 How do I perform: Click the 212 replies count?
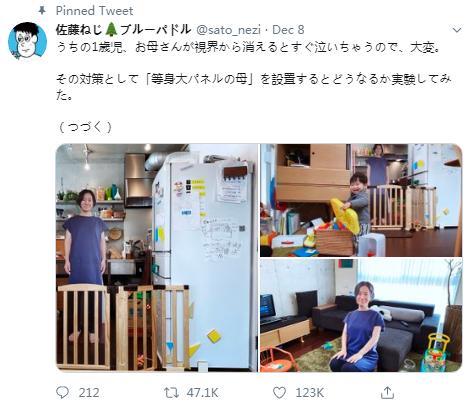point(89,393)
